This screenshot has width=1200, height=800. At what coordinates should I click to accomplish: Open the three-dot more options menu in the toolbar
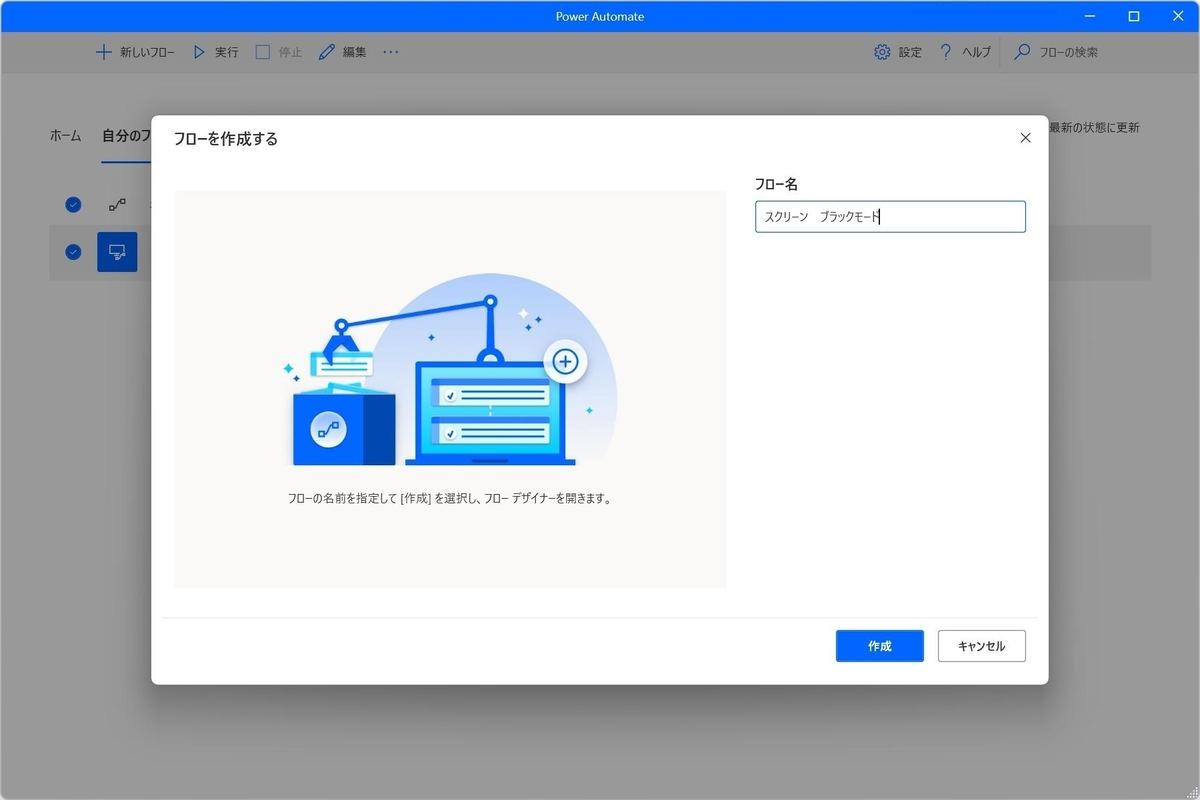tap(390, 52)
